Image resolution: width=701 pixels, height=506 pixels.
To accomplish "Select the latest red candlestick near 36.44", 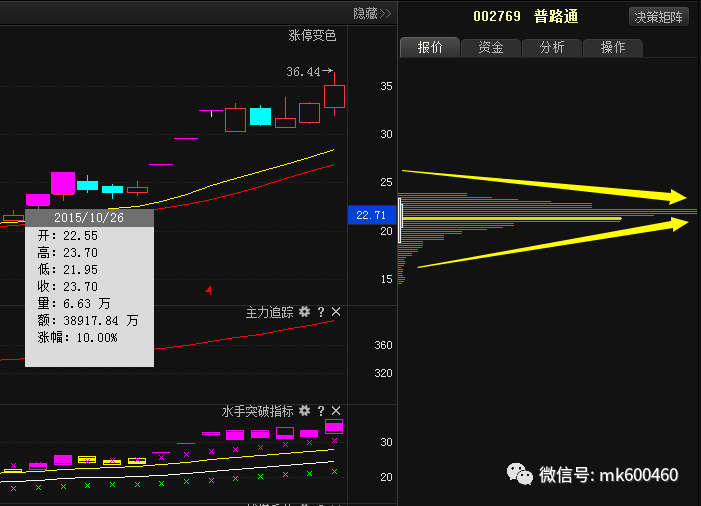I will (335, 96).
